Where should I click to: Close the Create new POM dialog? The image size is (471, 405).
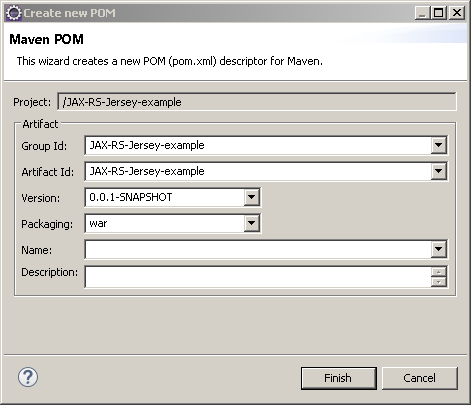(x=457, y=13)
